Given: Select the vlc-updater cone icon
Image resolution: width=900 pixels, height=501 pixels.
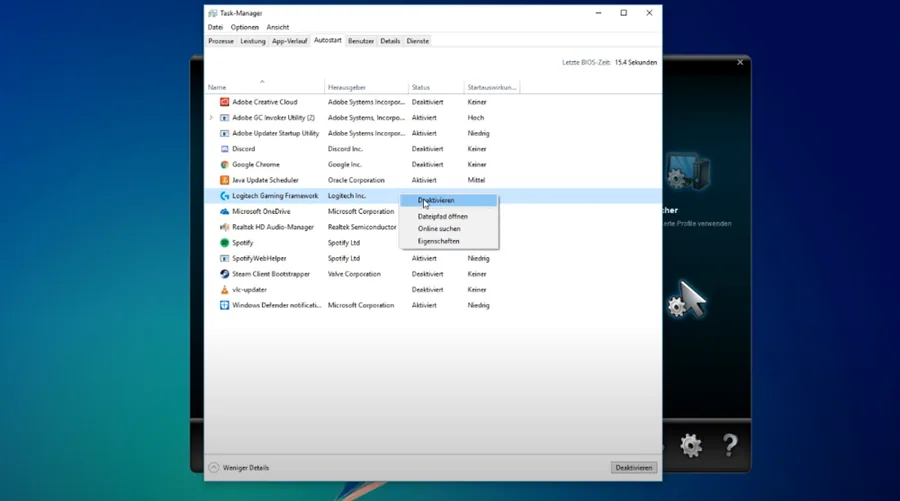Looking at the screenshot, I should point(224,290).
